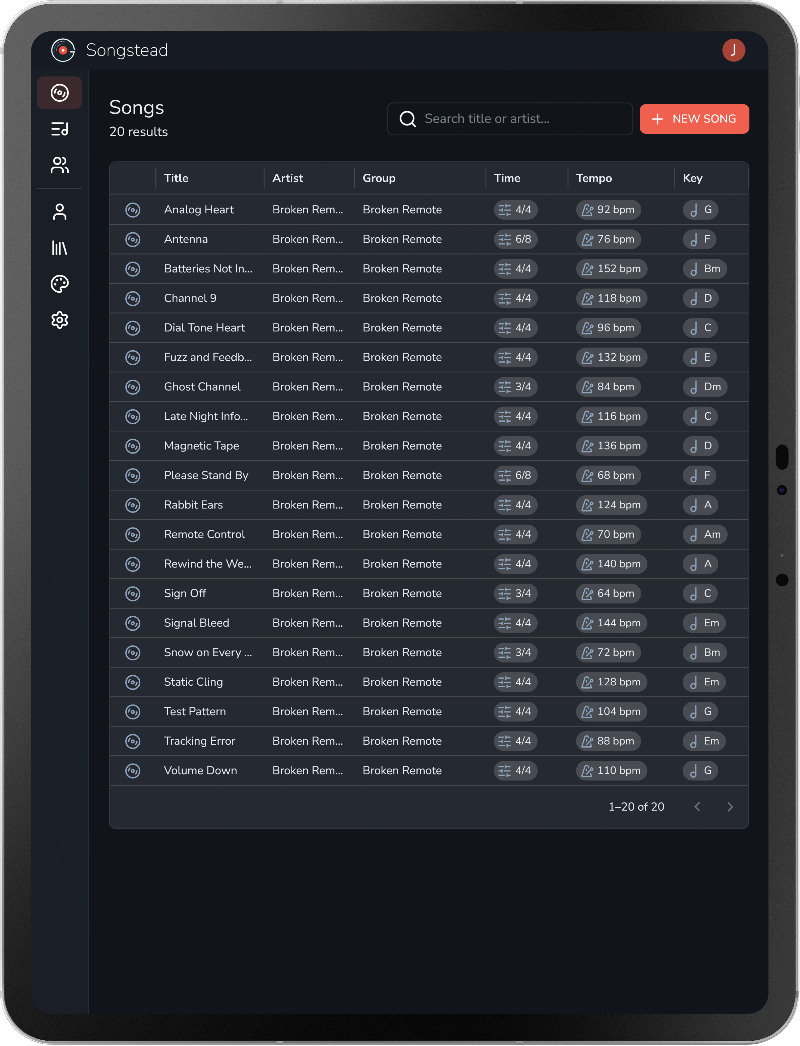The width and height of the screenshot is (800, 1046).
Task: Open the song Snow on Every ...
Action: 208,652
